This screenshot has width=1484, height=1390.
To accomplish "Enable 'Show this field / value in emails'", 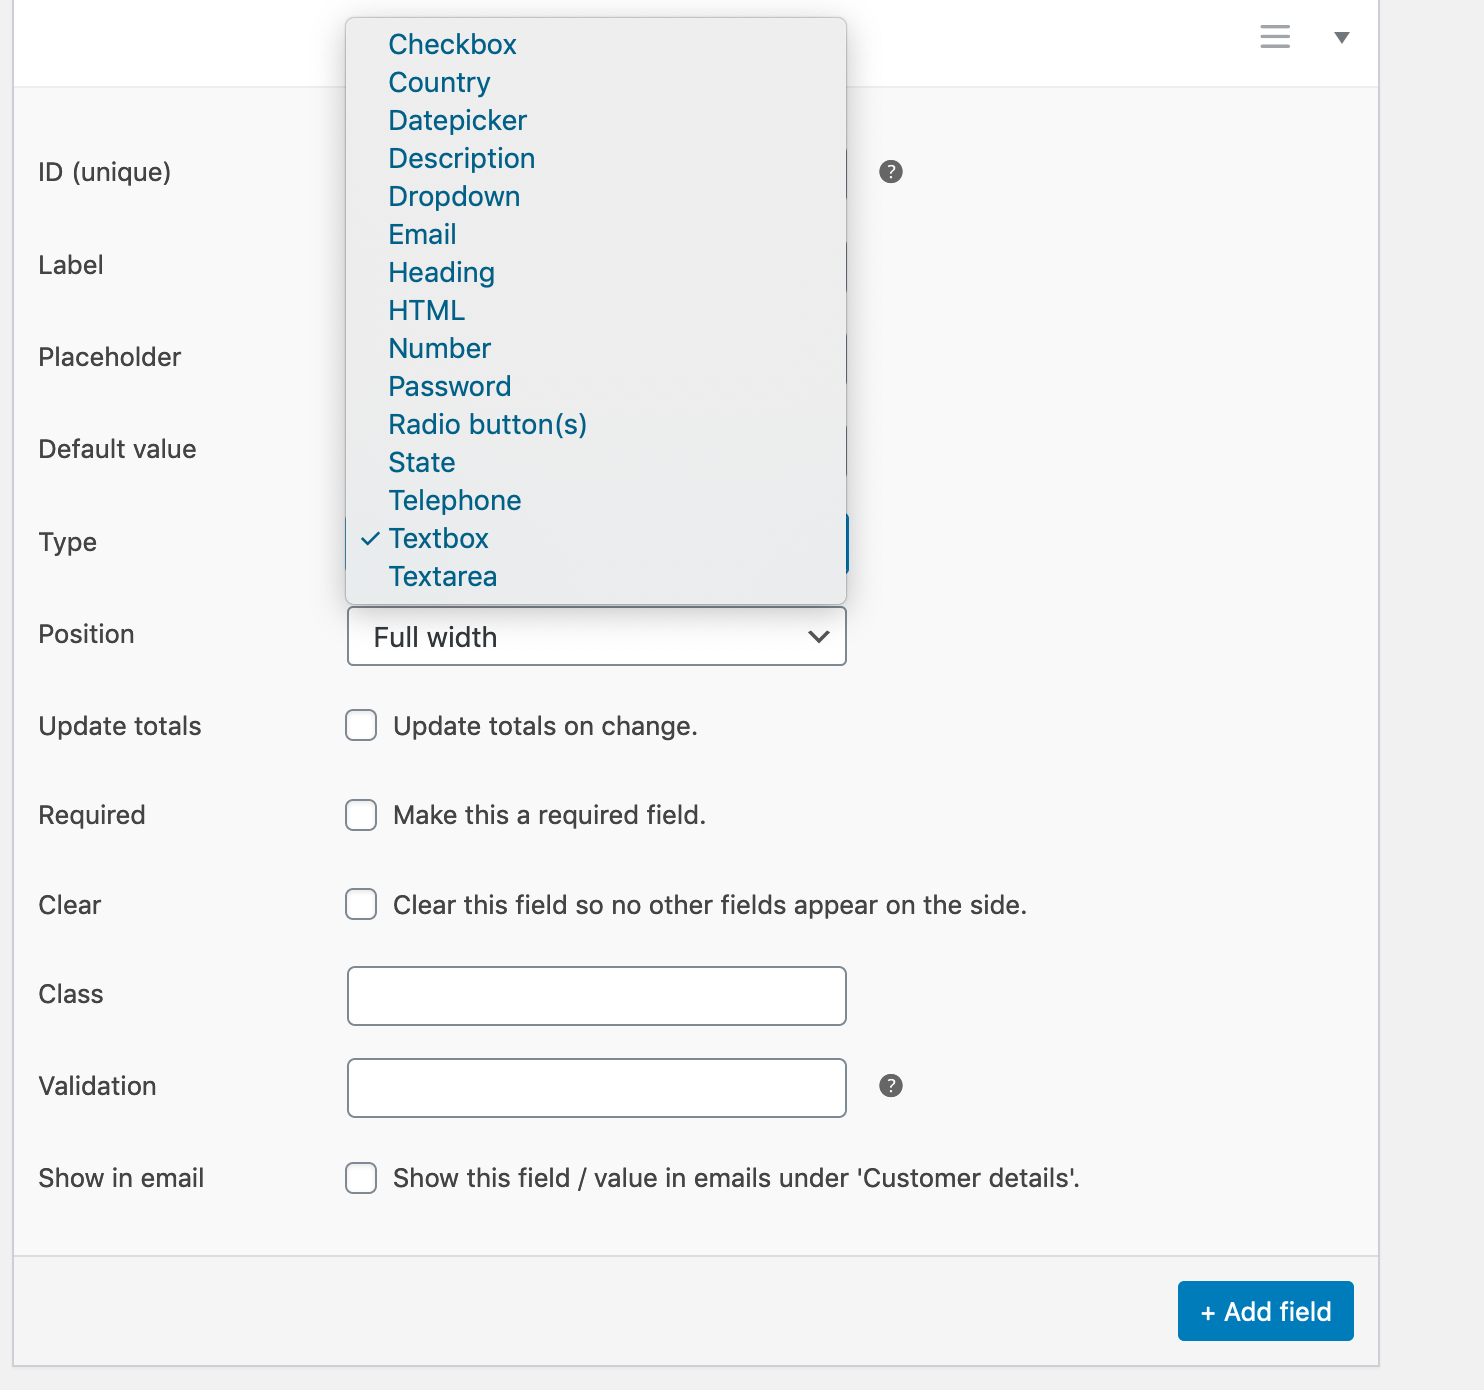I will coord(360,1178).
